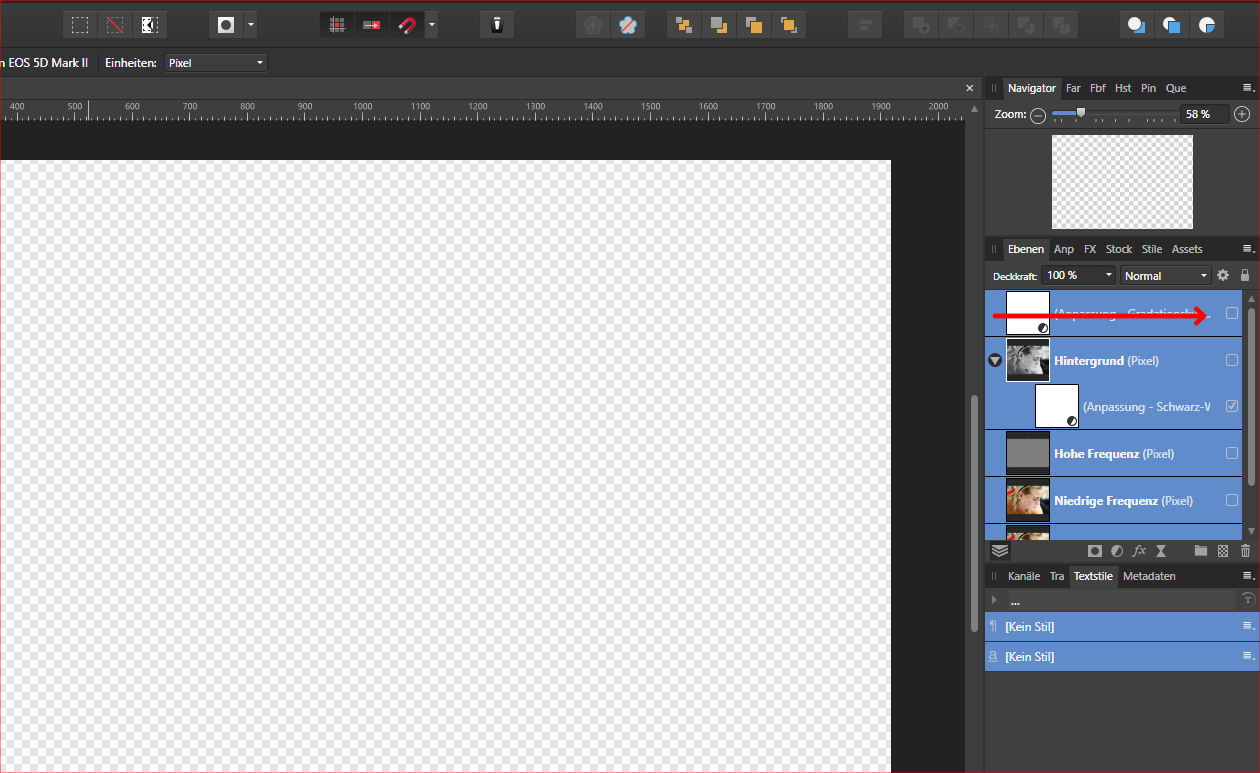Delete layer using the trash icon

(x=1245, y=551)
